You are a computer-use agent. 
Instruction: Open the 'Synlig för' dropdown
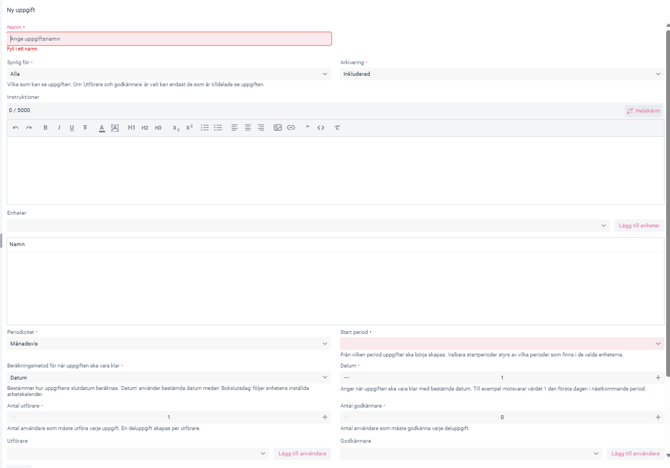[168, 74]
